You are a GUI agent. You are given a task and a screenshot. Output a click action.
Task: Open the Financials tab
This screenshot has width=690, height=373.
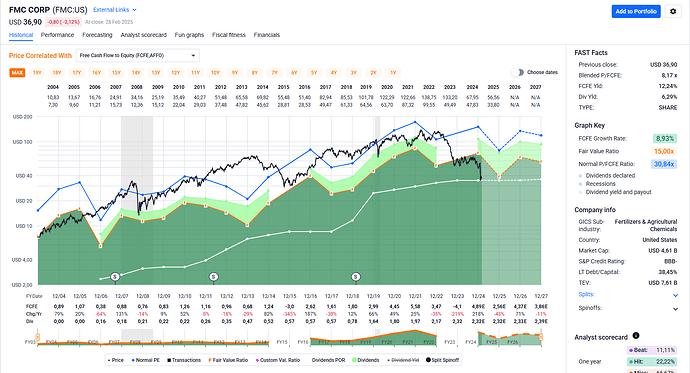[267, 35]
